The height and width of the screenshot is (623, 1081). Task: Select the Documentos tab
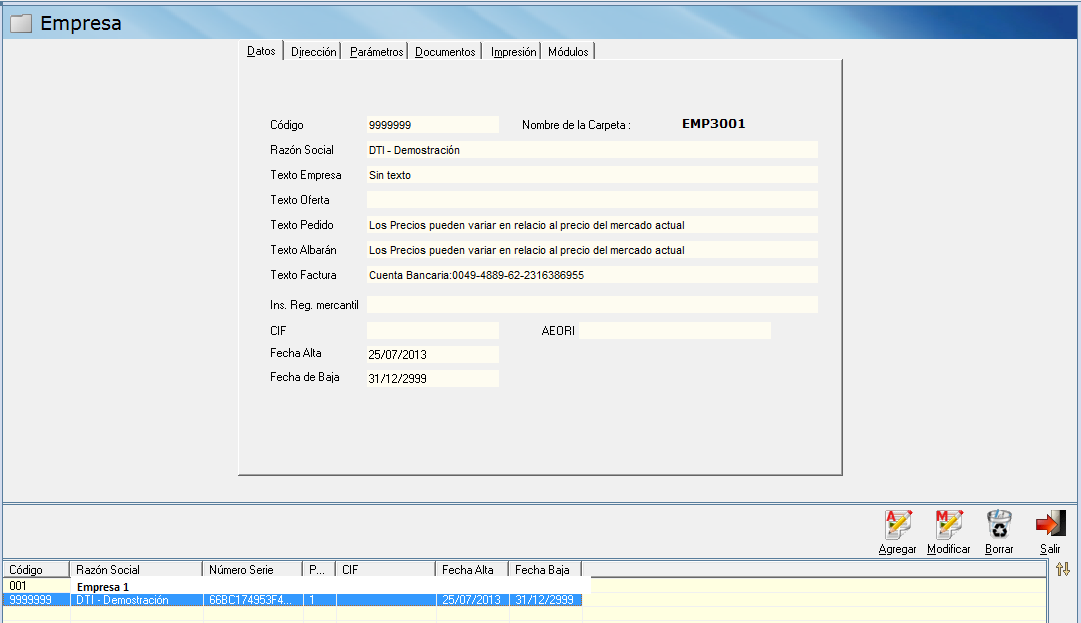coord(445,52)
